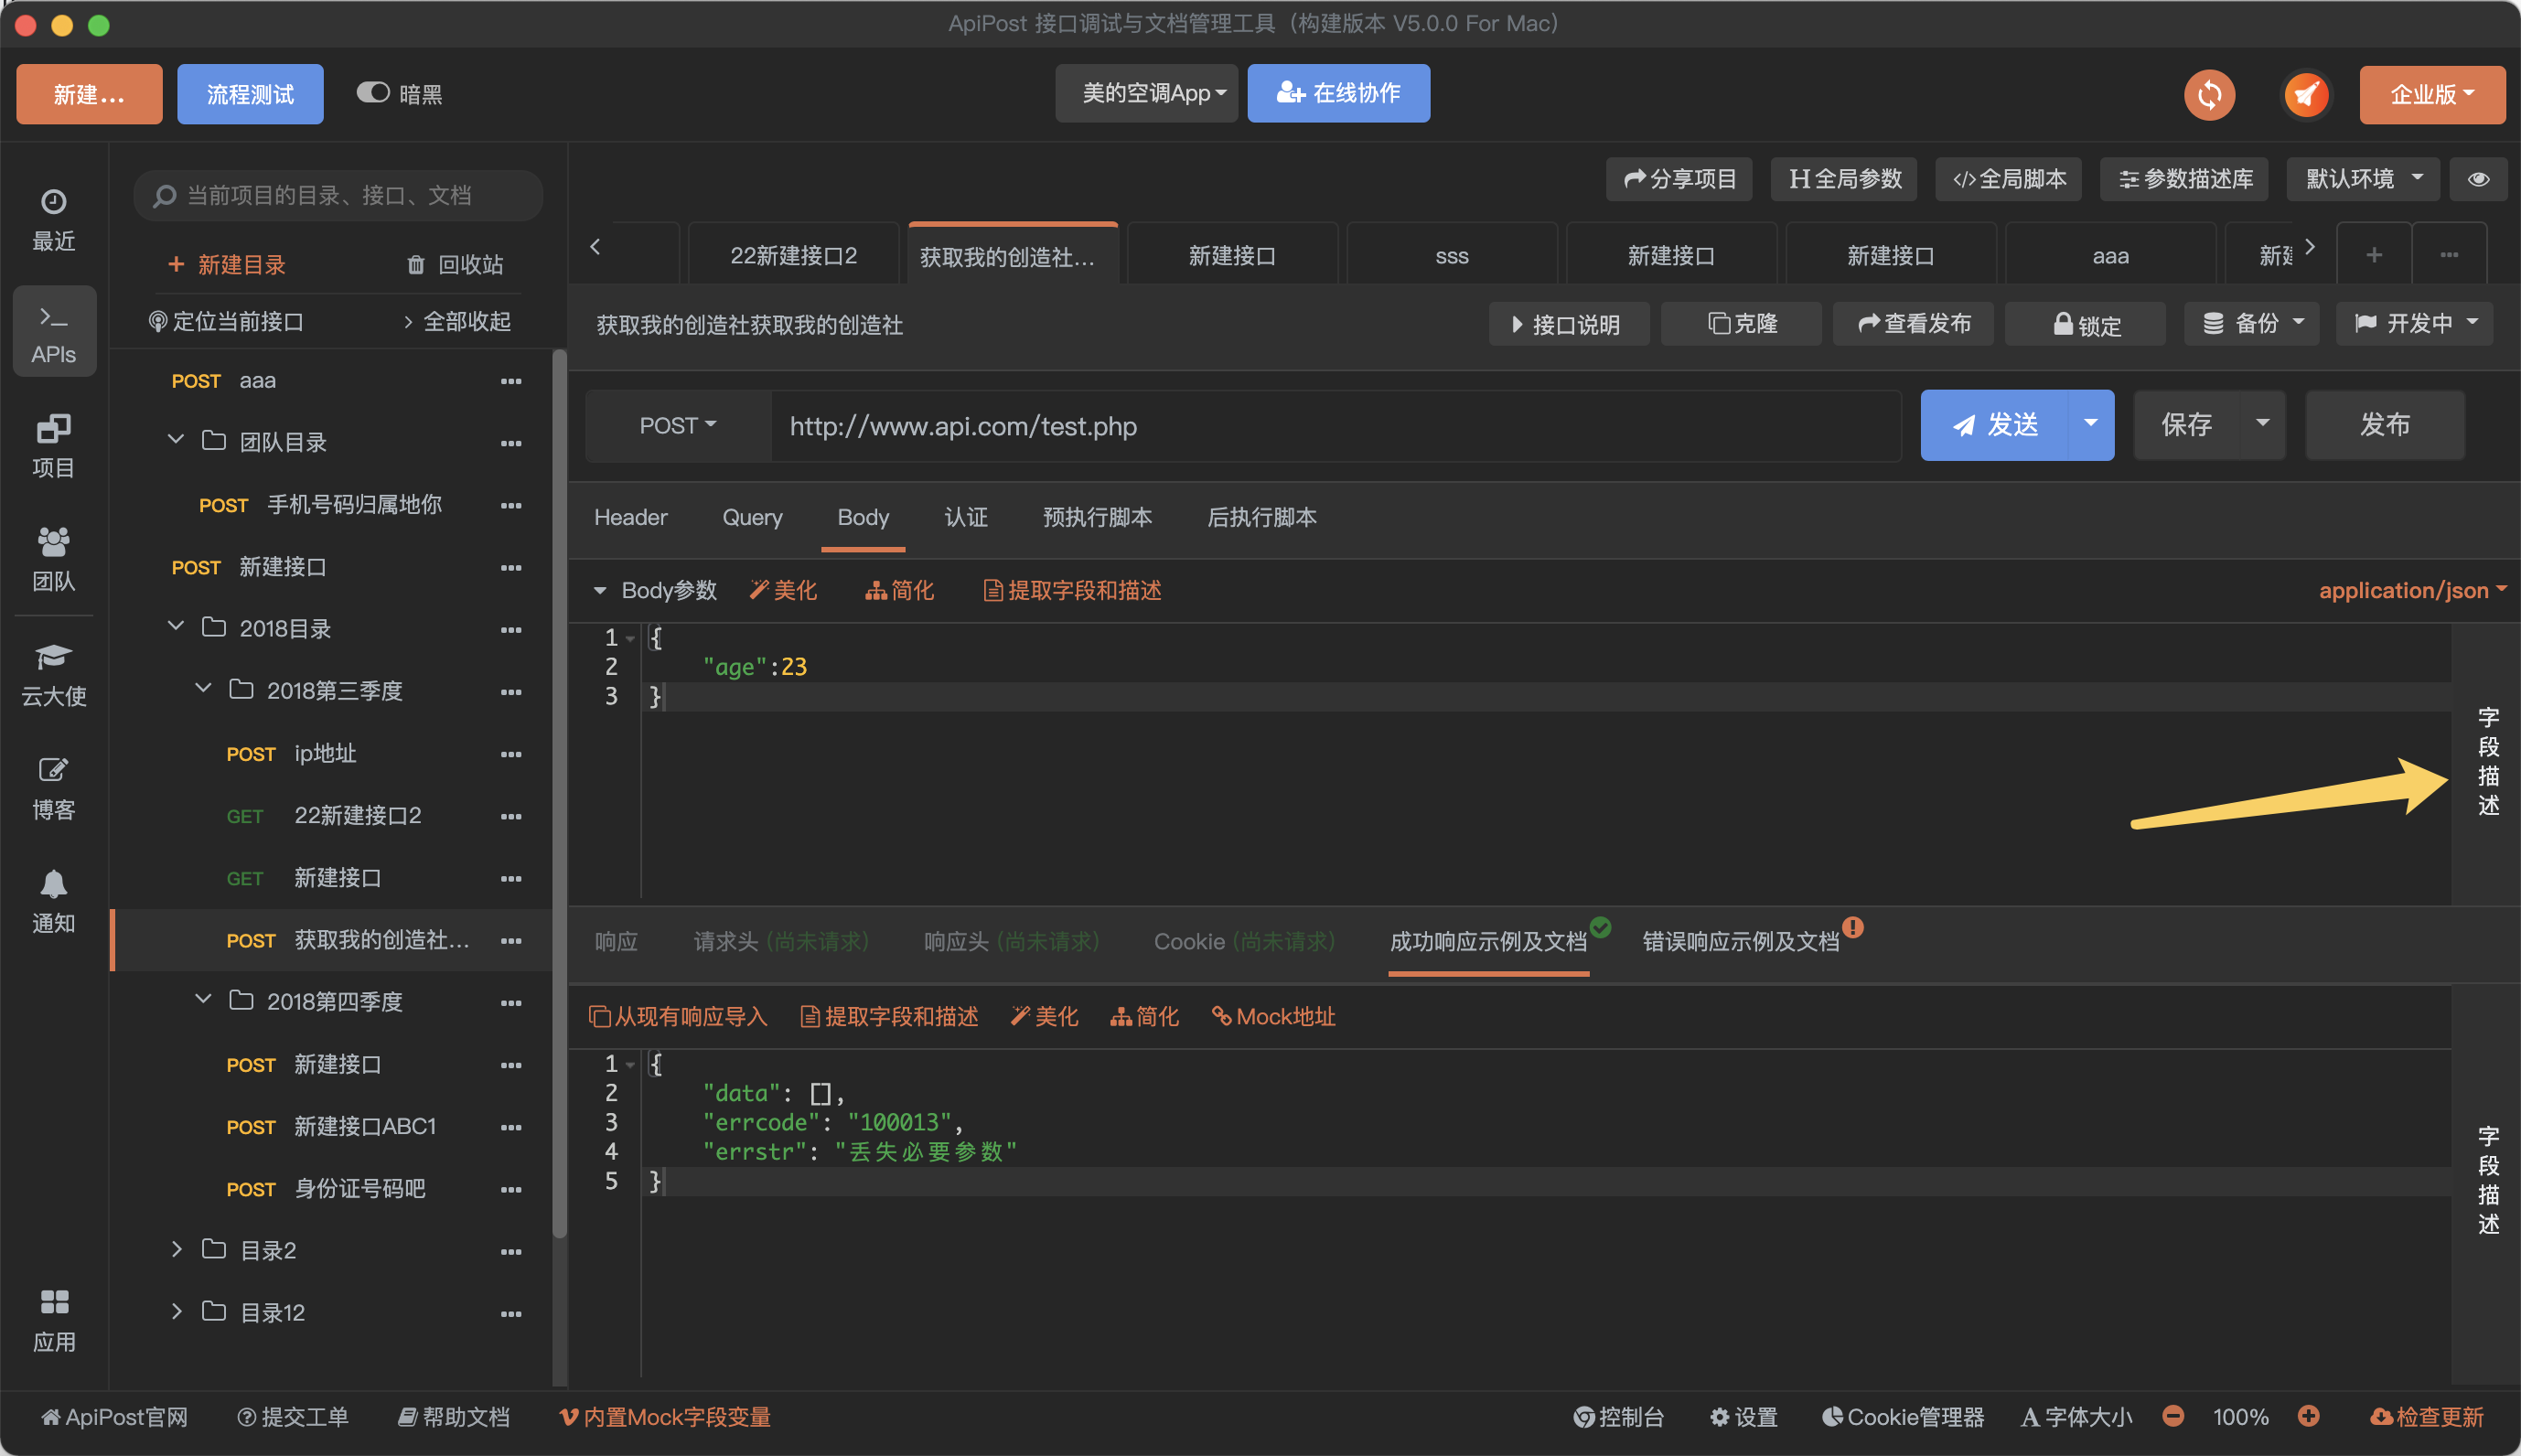
Task: Click the 发送 send button
Action: 1995,425
